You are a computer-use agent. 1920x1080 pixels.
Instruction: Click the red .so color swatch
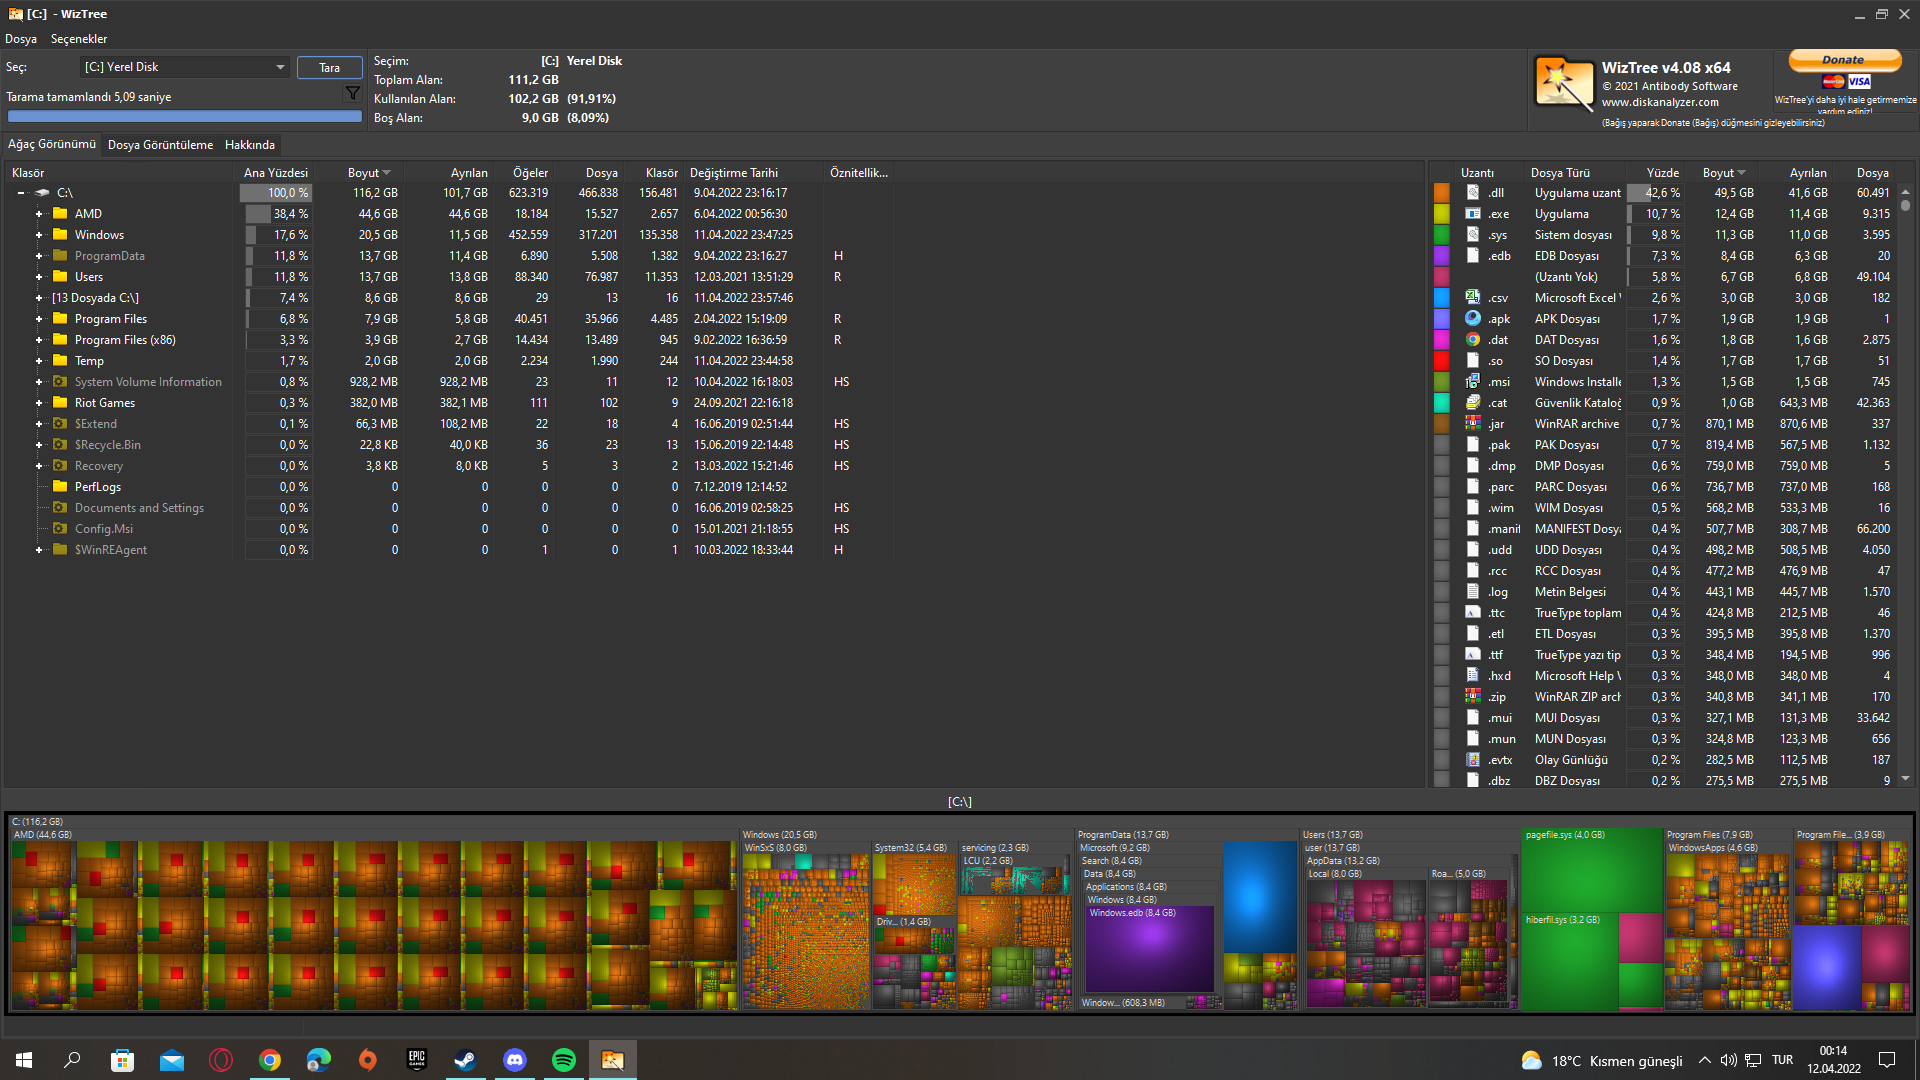[x=1441, y=360]
